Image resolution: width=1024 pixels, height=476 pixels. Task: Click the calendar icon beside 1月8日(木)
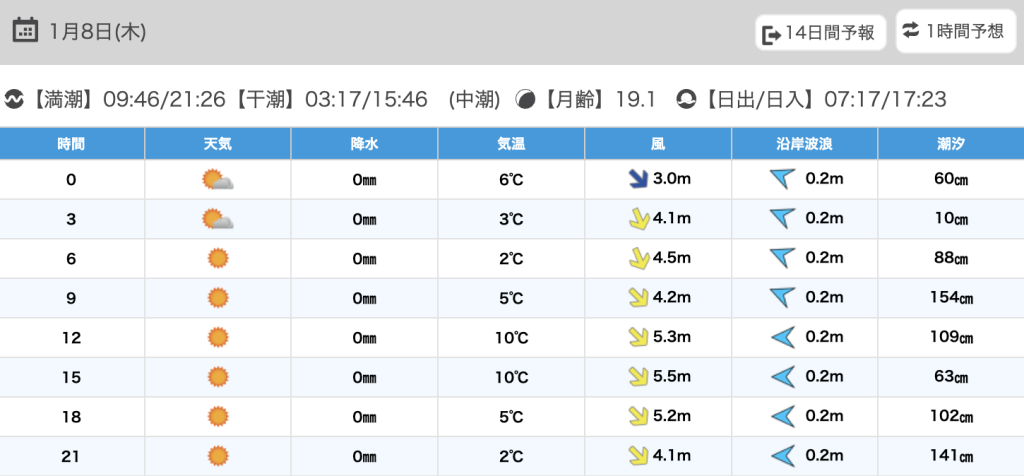pyautogui.click(x=26, y=31)
